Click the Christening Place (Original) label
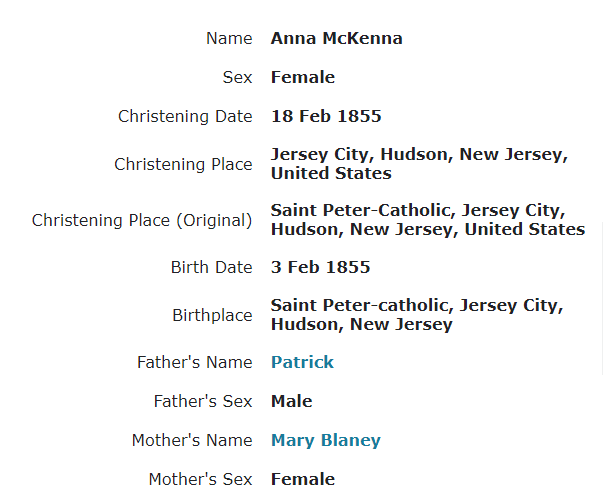This screenshot has height=501, width=603. 142,220
